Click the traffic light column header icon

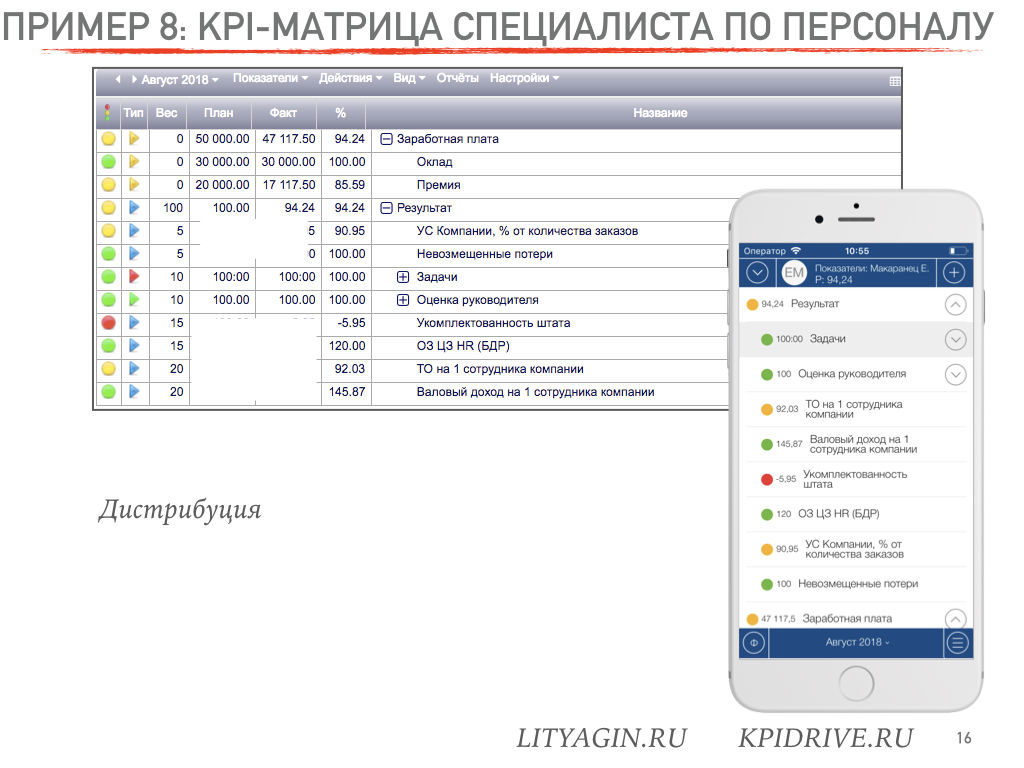point(107,113)
